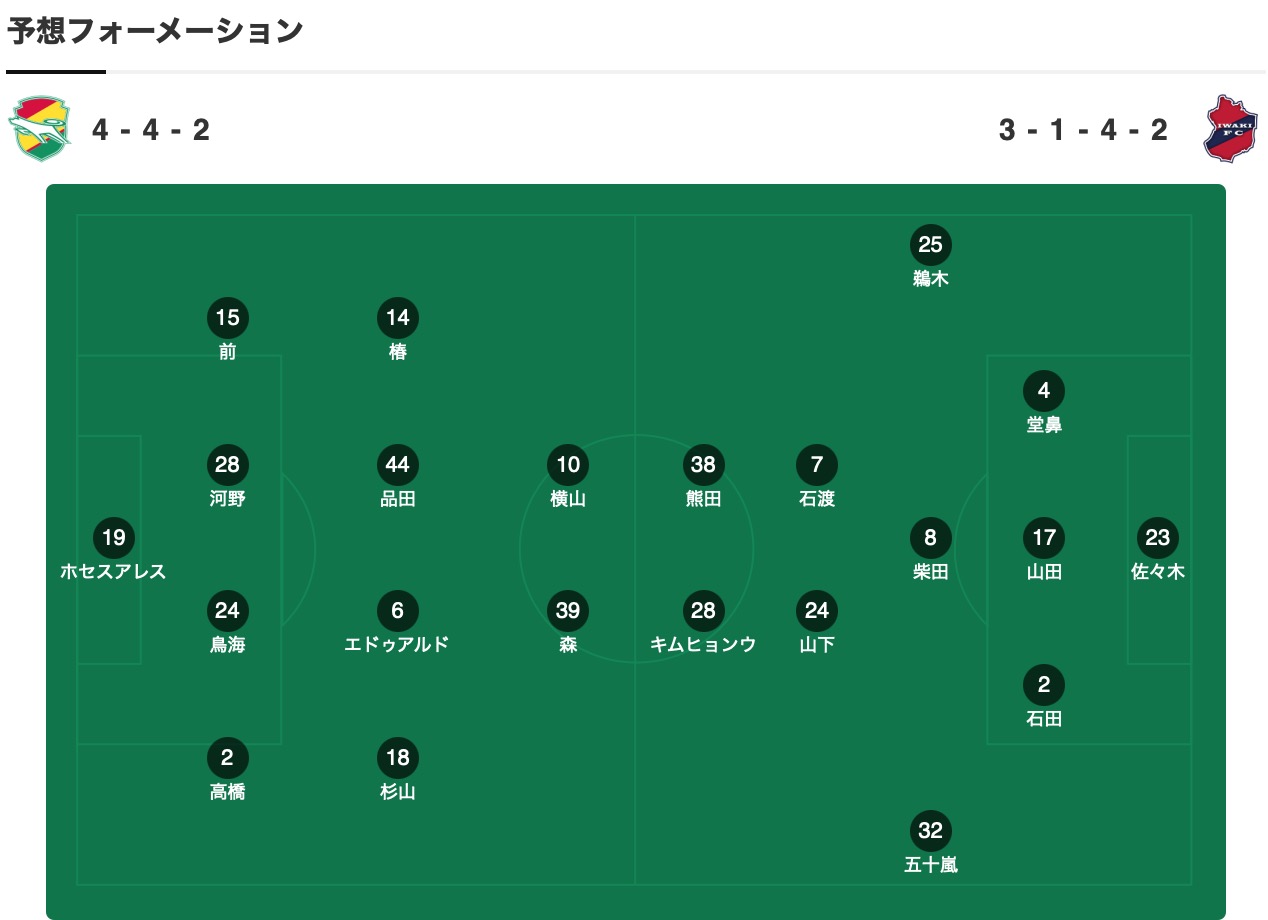
Task: Click the 4 - 4 - 2 formation label
Action: (151, 130)
